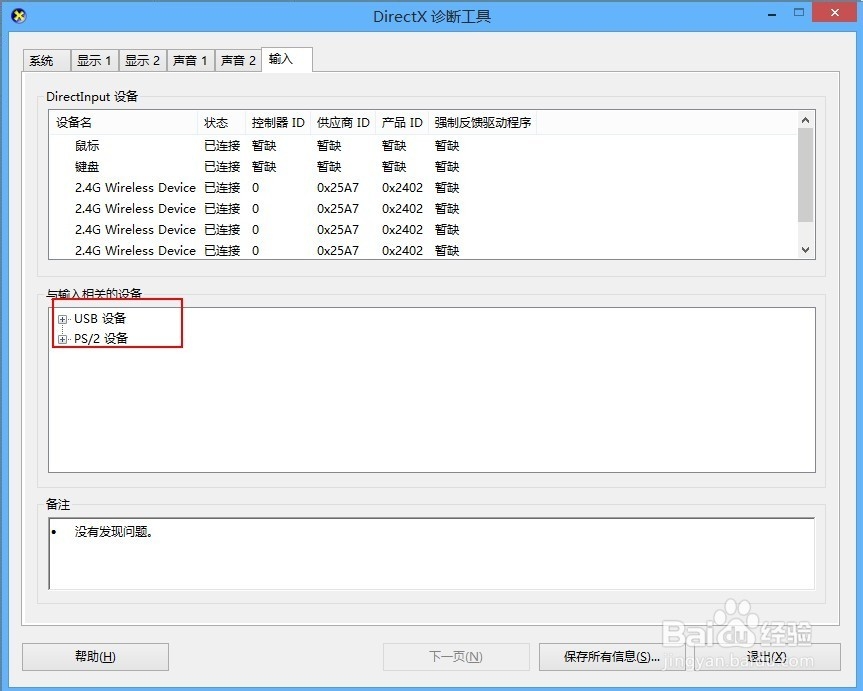Click the device list scroll-up arrow
863x691 pixels.
[x=806, y=119]
